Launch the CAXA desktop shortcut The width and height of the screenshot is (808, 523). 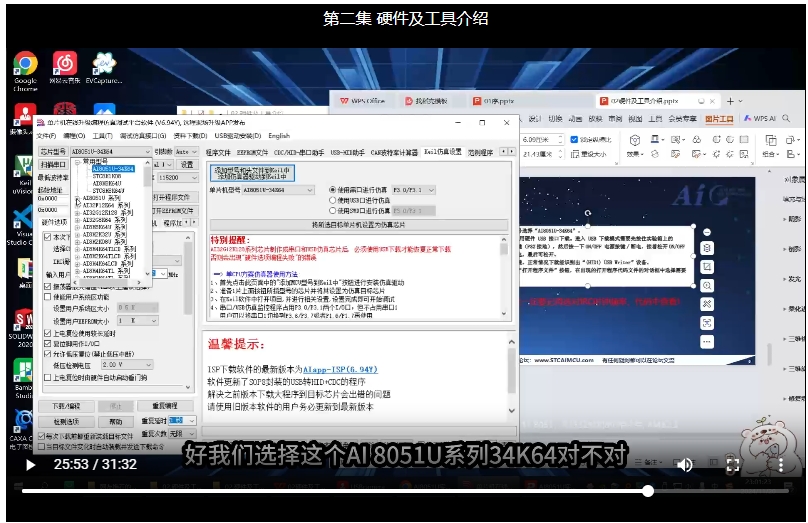(22, 429)
